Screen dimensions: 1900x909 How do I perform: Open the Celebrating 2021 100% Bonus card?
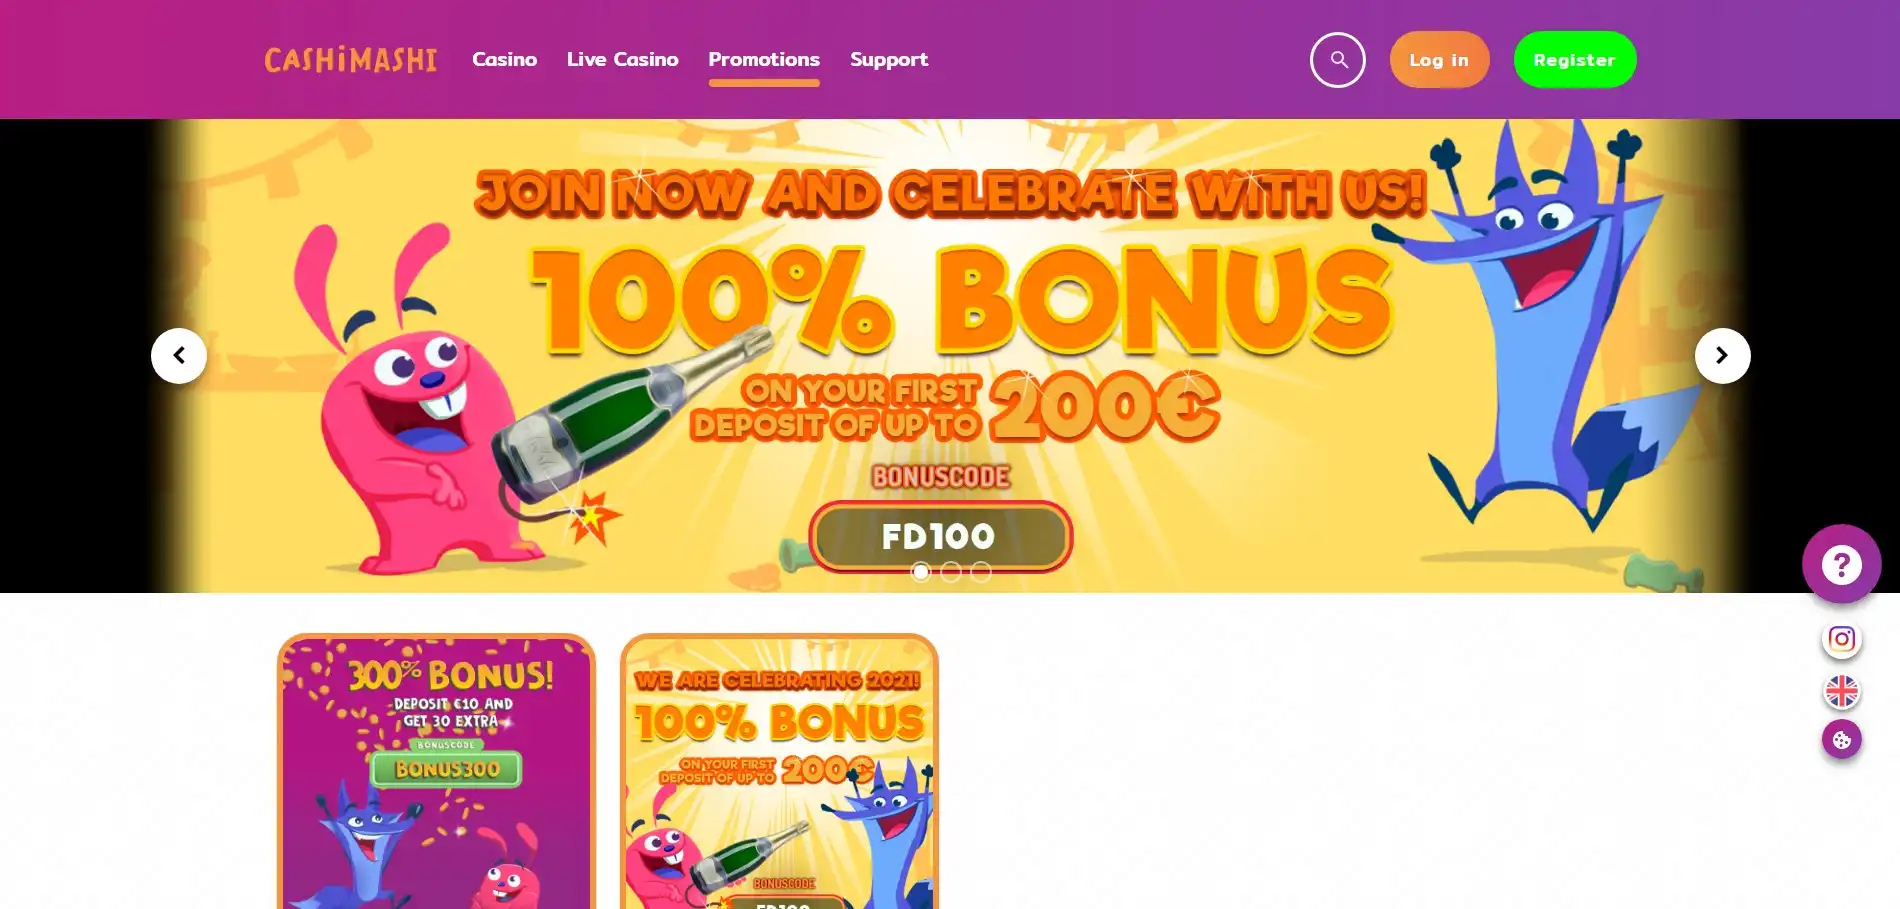tap(779, 771)
